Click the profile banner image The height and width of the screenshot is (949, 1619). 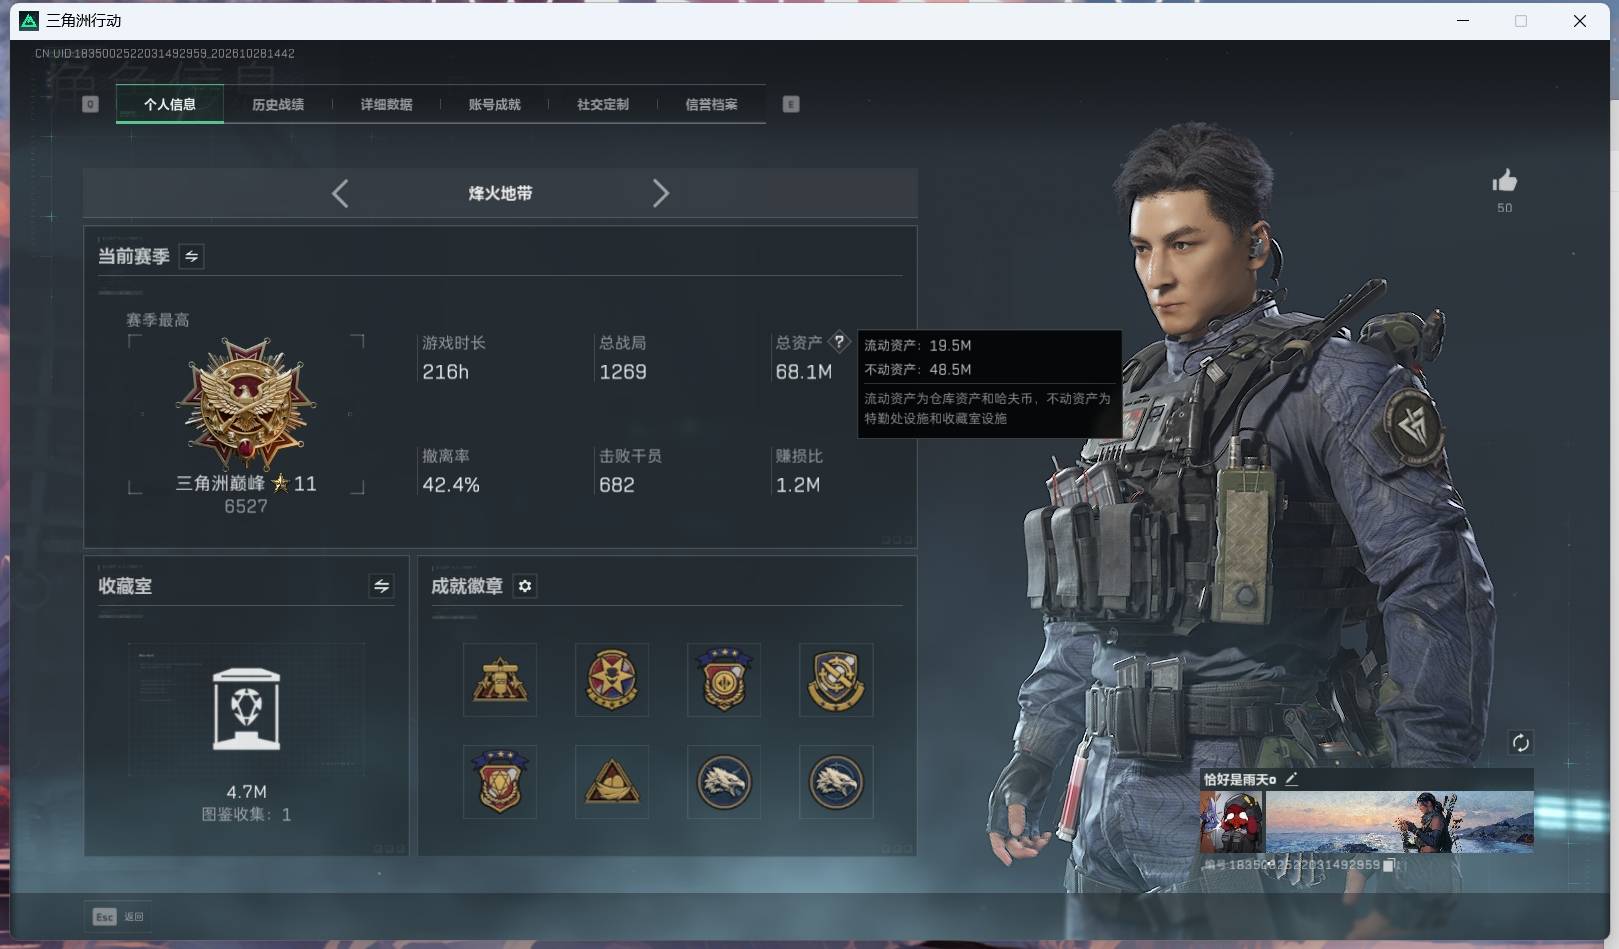click(x=1399, y=822)
